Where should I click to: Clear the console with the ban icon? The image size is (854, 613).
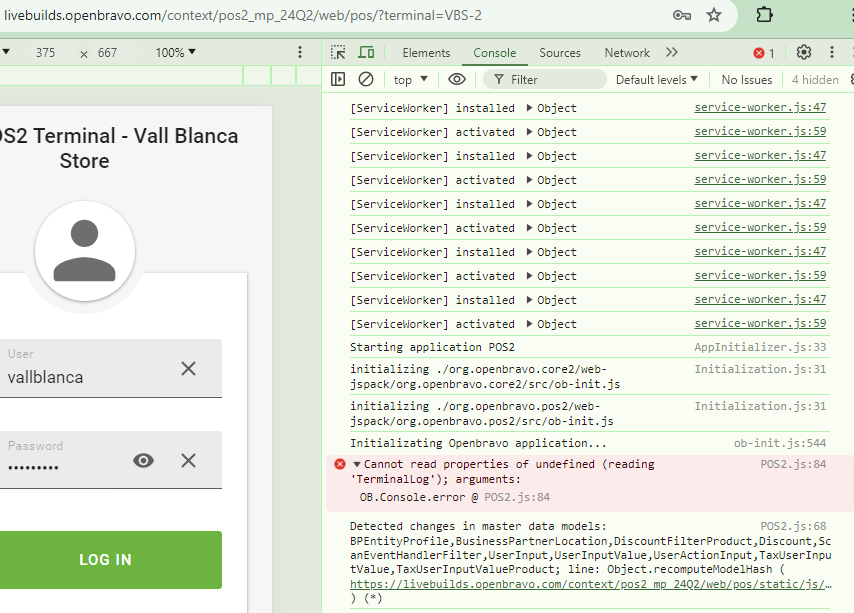pos(366,79)
